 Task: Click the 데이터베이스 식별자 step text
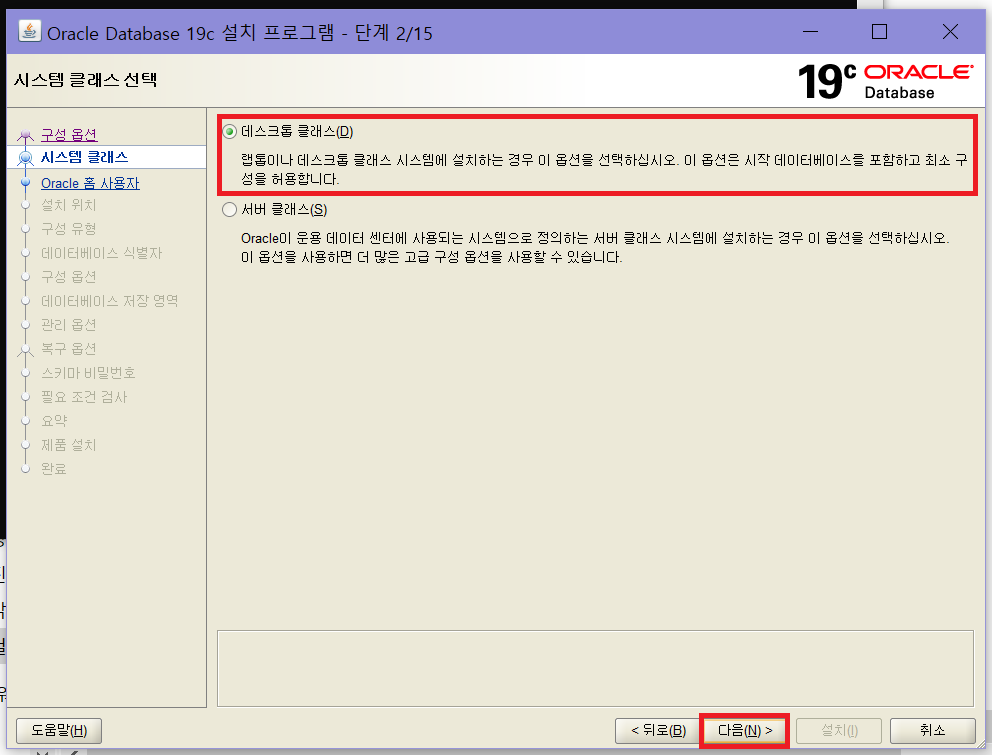(101, 253)
